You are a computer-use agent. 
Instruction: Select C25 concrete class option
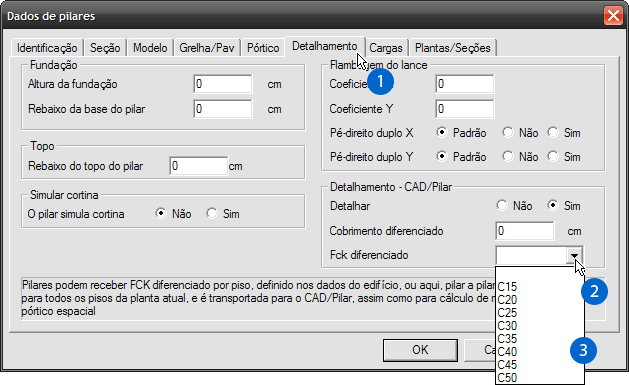click(x=540, y=313)
